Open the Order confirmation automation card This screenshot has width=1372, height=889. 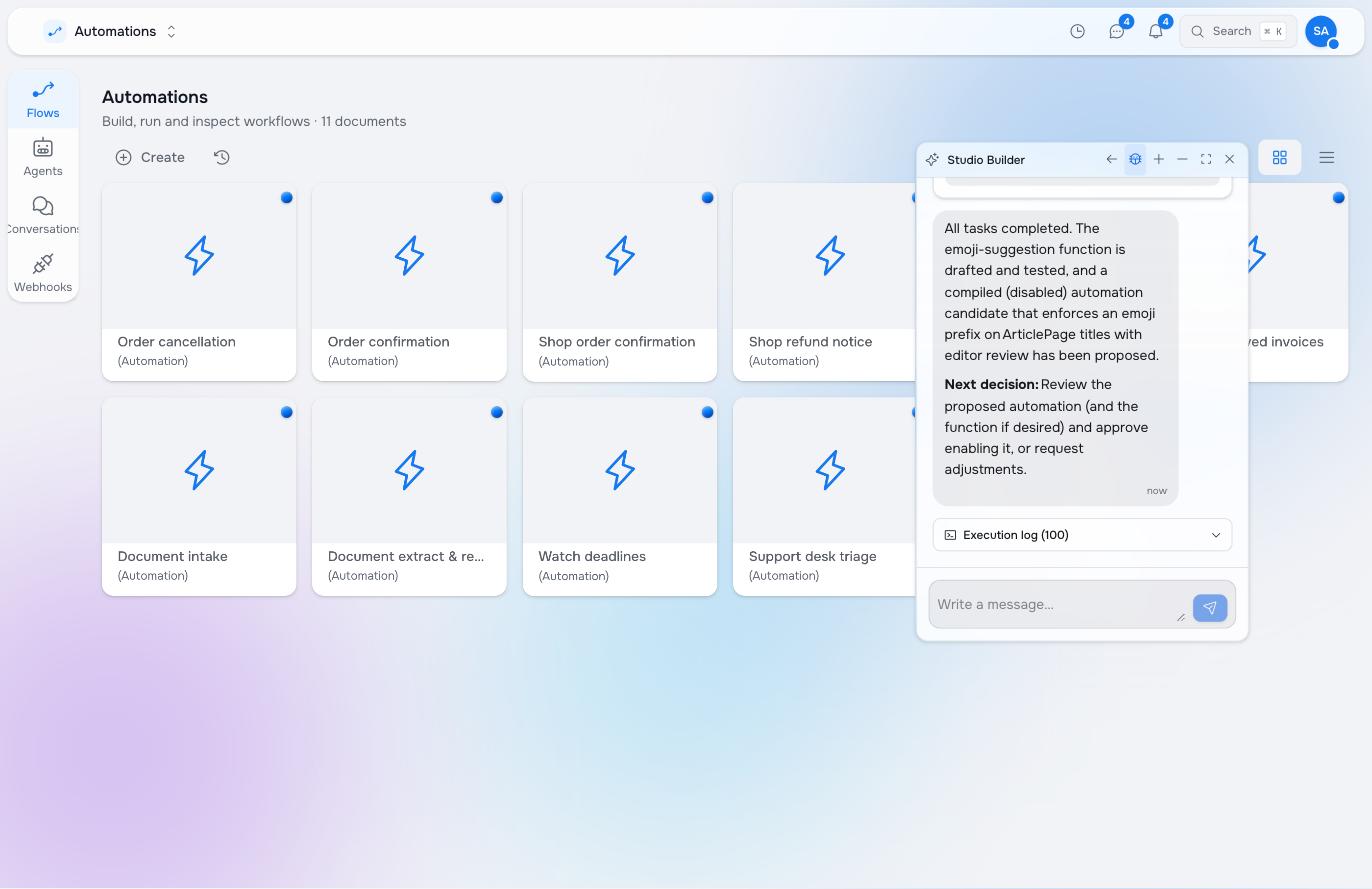[409, 282]
